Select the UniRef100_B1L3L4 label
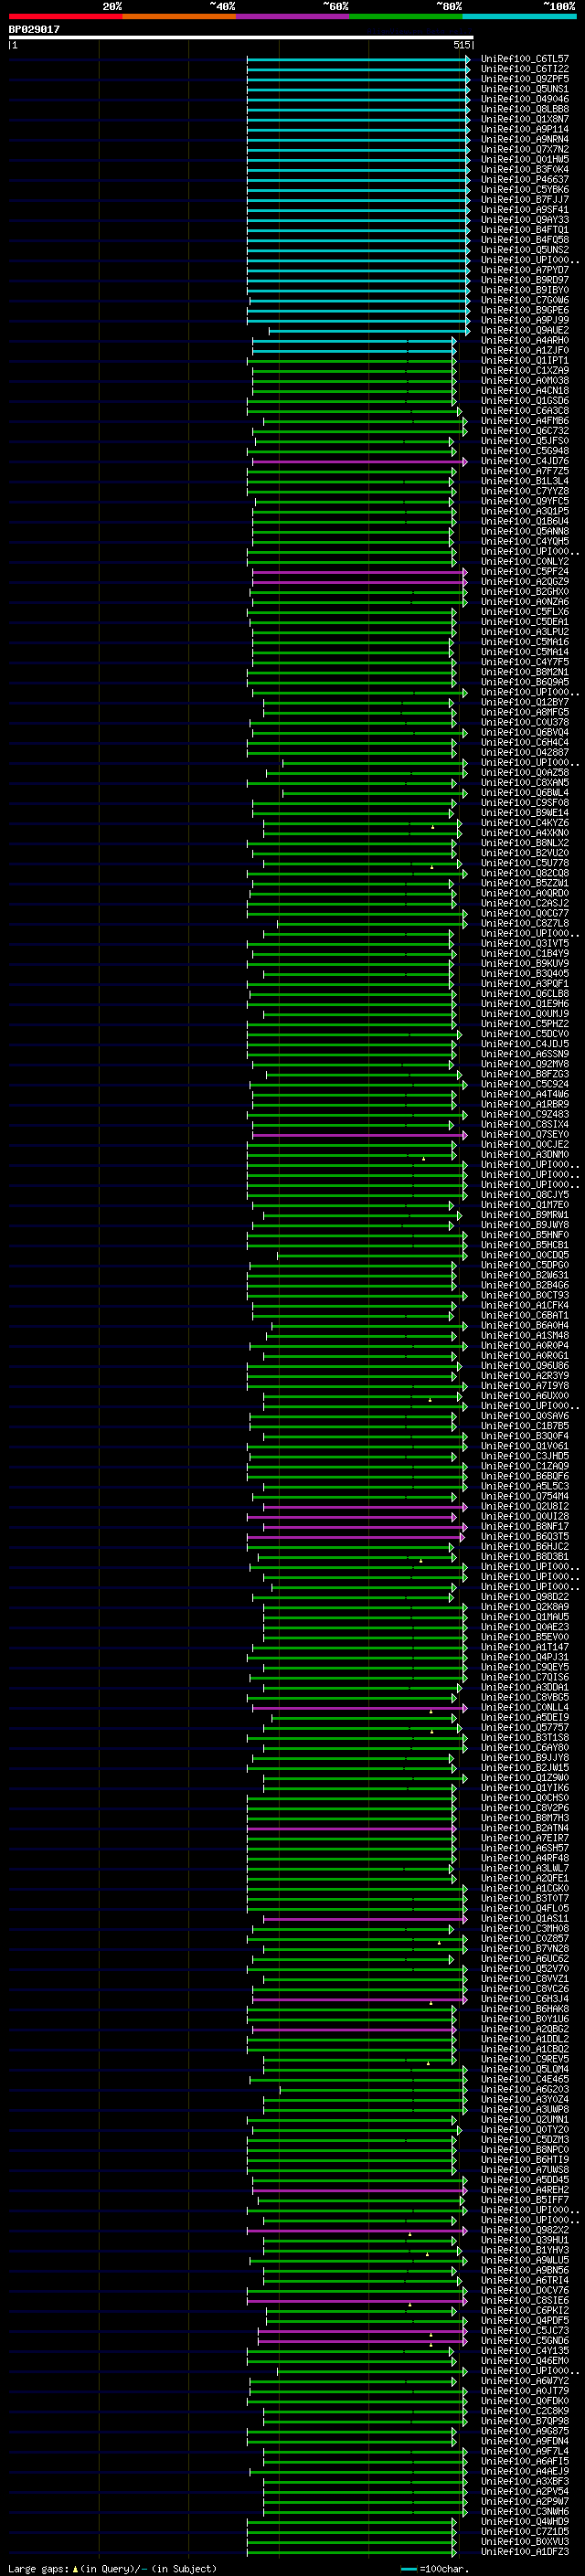Screen dimensions: 585x2576 525,481
